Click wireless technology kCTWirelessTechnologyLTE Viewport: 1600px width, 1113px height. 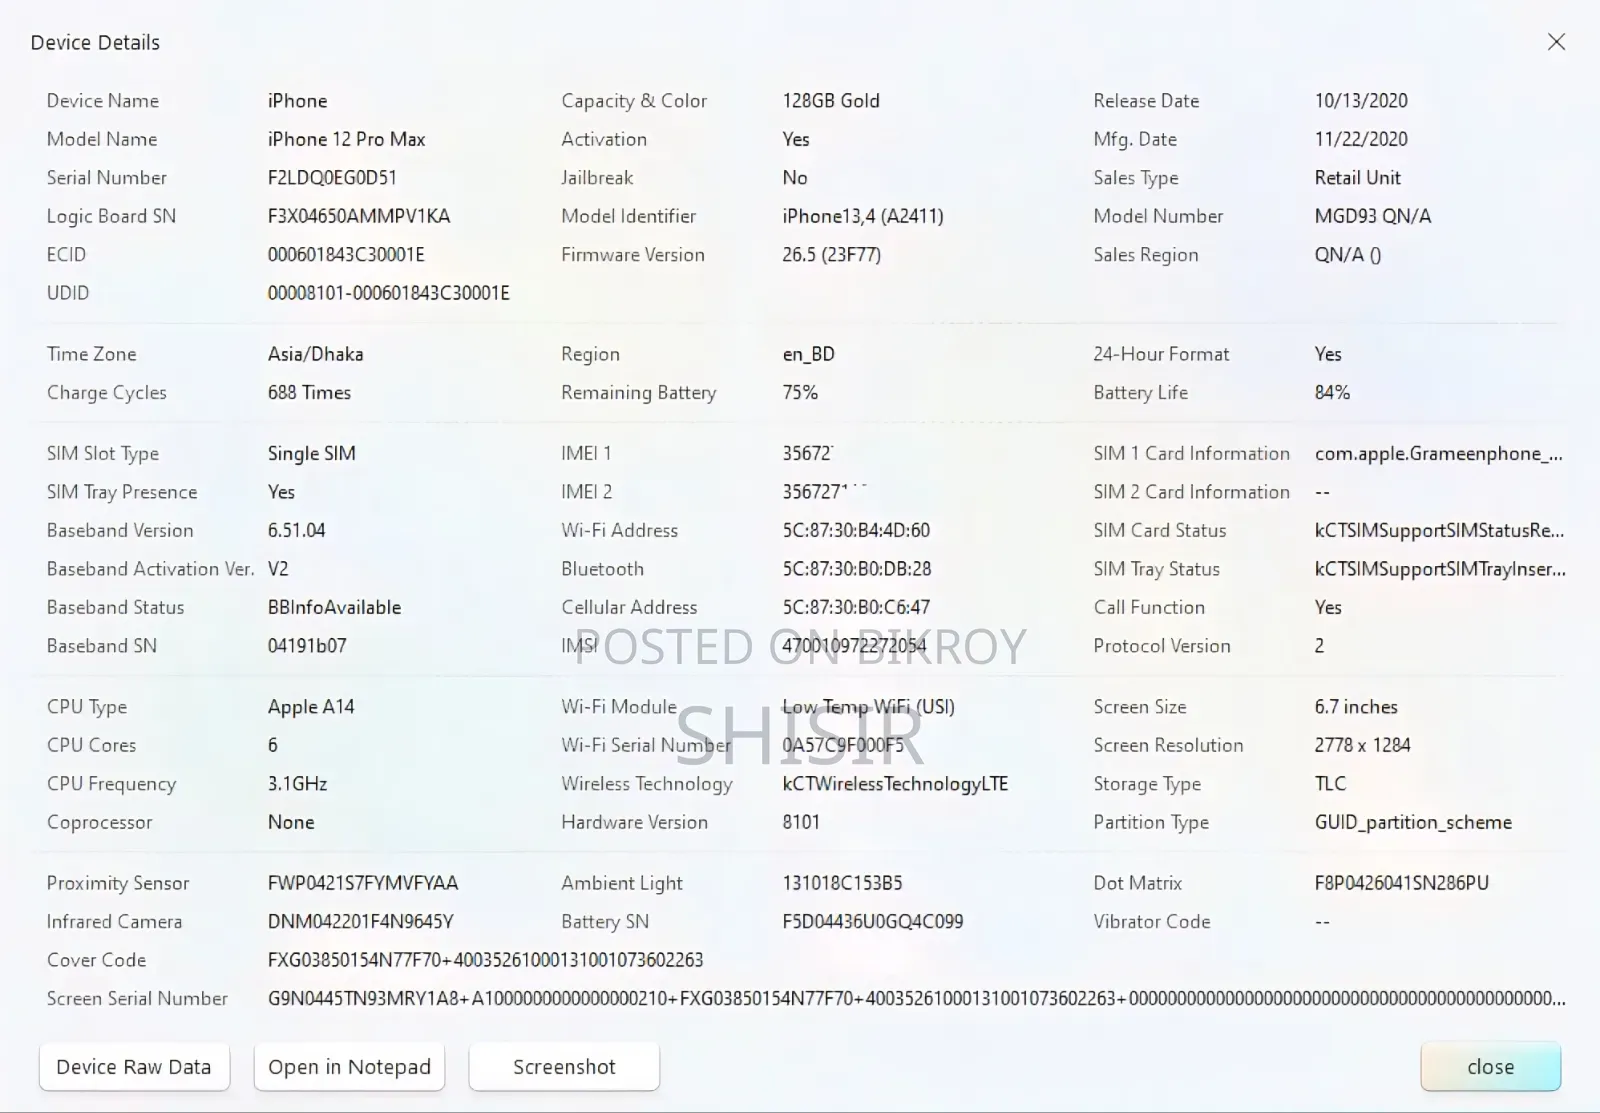[x=895, y=784]
